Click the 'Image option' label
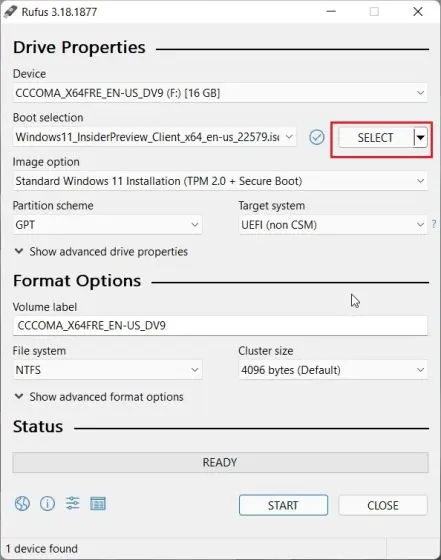The height and width of the screenshot is (560, 441). coord(46,162)
